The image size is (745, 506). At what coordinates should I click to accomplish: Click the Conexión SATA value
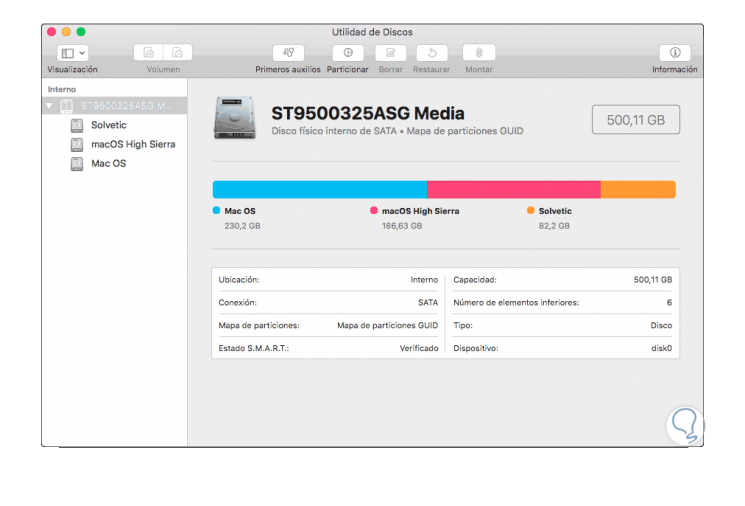[x=428, y=303]
